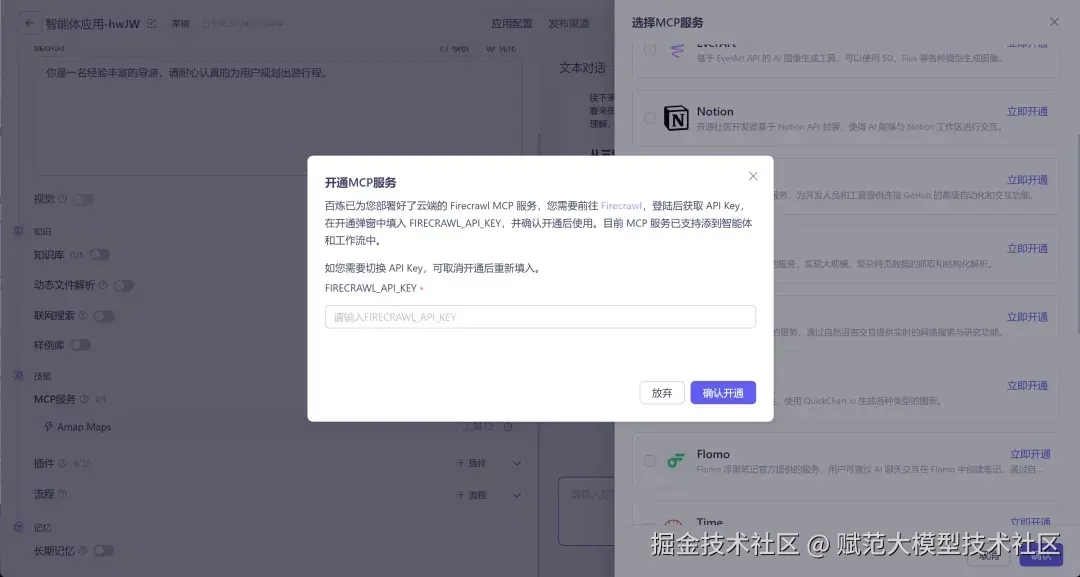Image resolution: width=1080 pixels, height=577 pixels.
Task: Select the Amap Maps skill icon
Action: [46, 426]
